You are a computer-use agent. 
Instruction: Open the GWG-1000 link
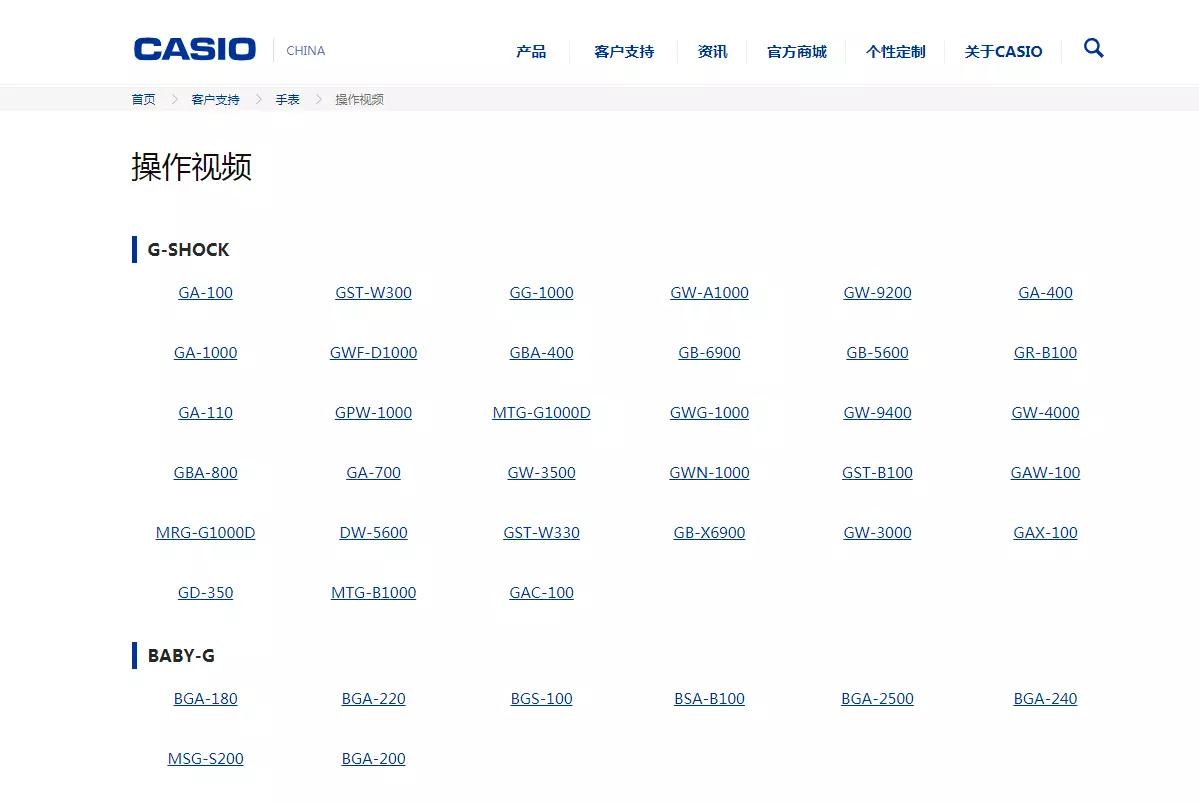pos(710,412)
